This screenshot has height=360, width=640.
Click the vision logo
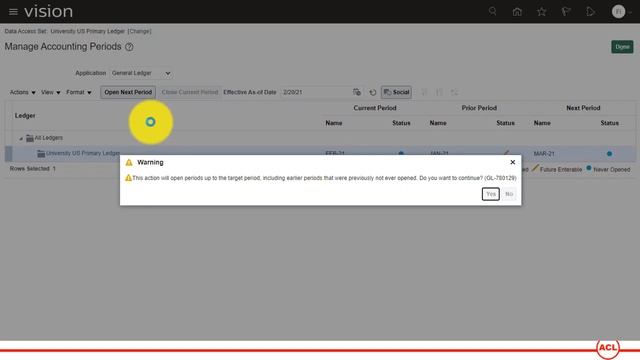click(x=49, y=11)
